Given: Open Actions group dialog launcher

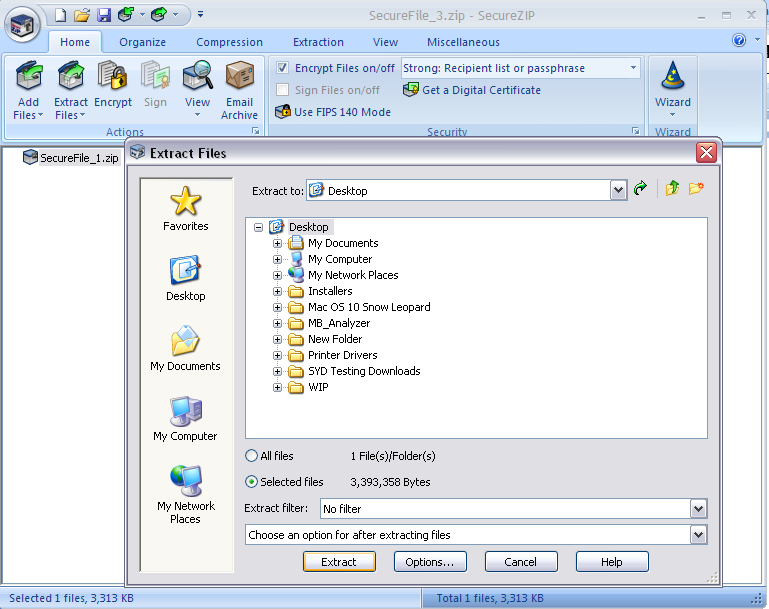Looking at the screenshot, I should tap(256, 131).
